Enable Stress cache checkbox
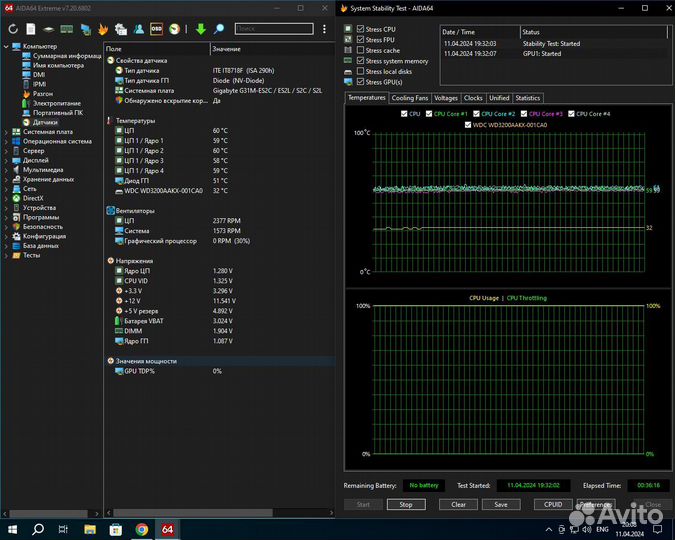The width and height of the screenshot is (675, 540). tap(360, 50)
